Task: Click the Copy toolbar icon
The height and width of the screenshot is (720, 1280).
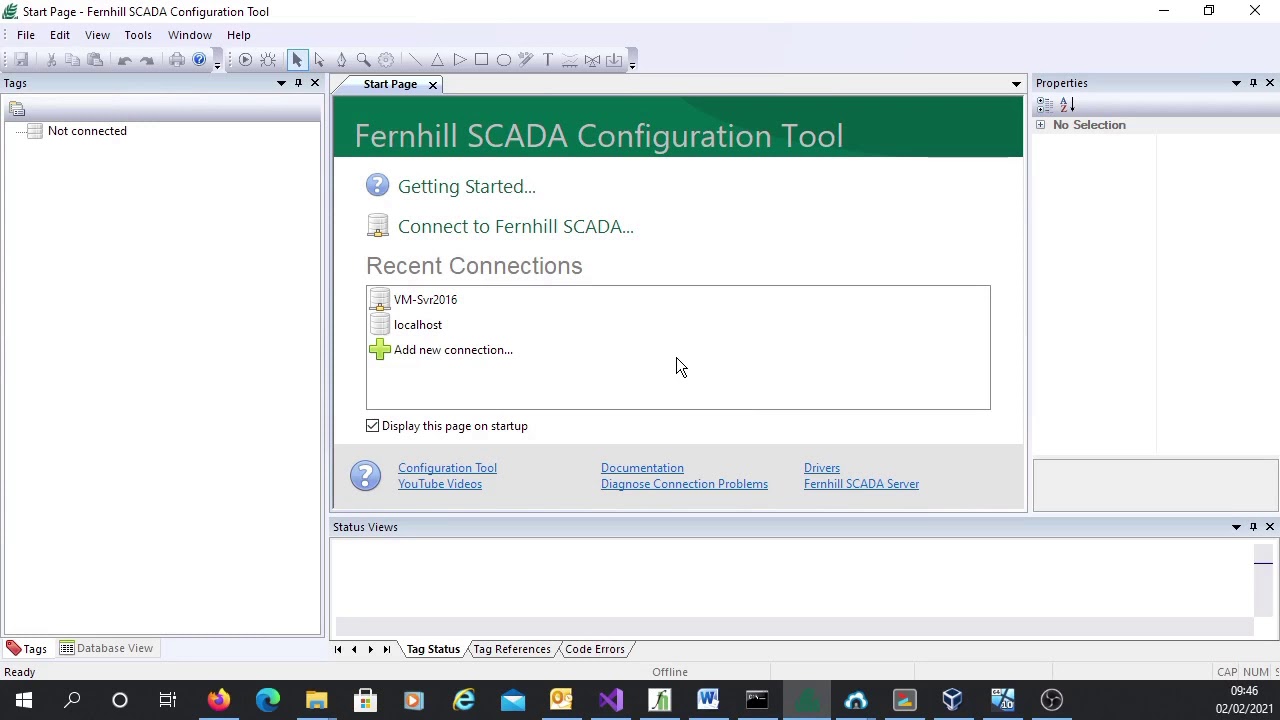Action: coord(72,60)
